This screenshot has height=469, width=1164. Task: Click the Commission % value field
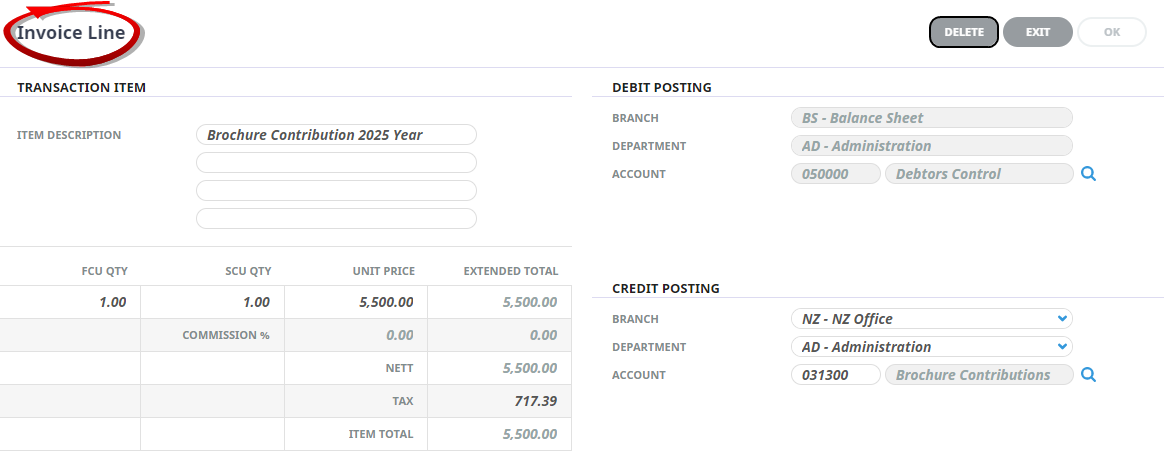point(356,335)
